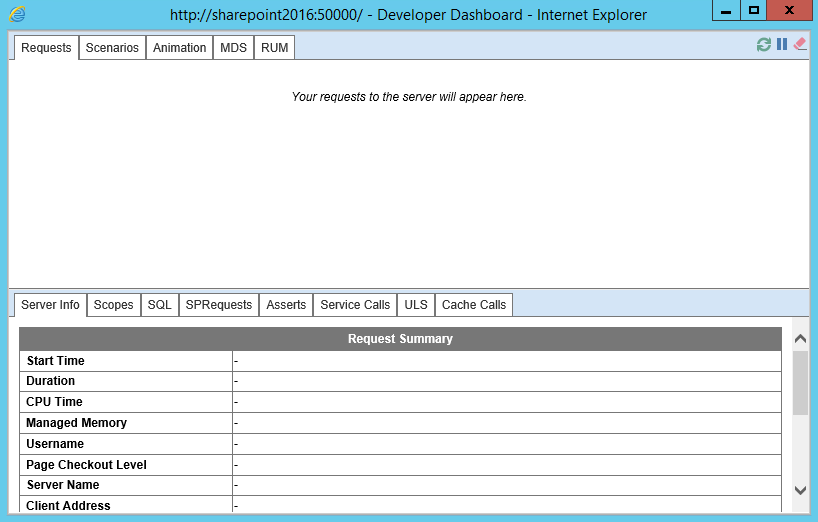Select the Client Address row label
This screenshot has height=522, width=818.
(68, 506)
